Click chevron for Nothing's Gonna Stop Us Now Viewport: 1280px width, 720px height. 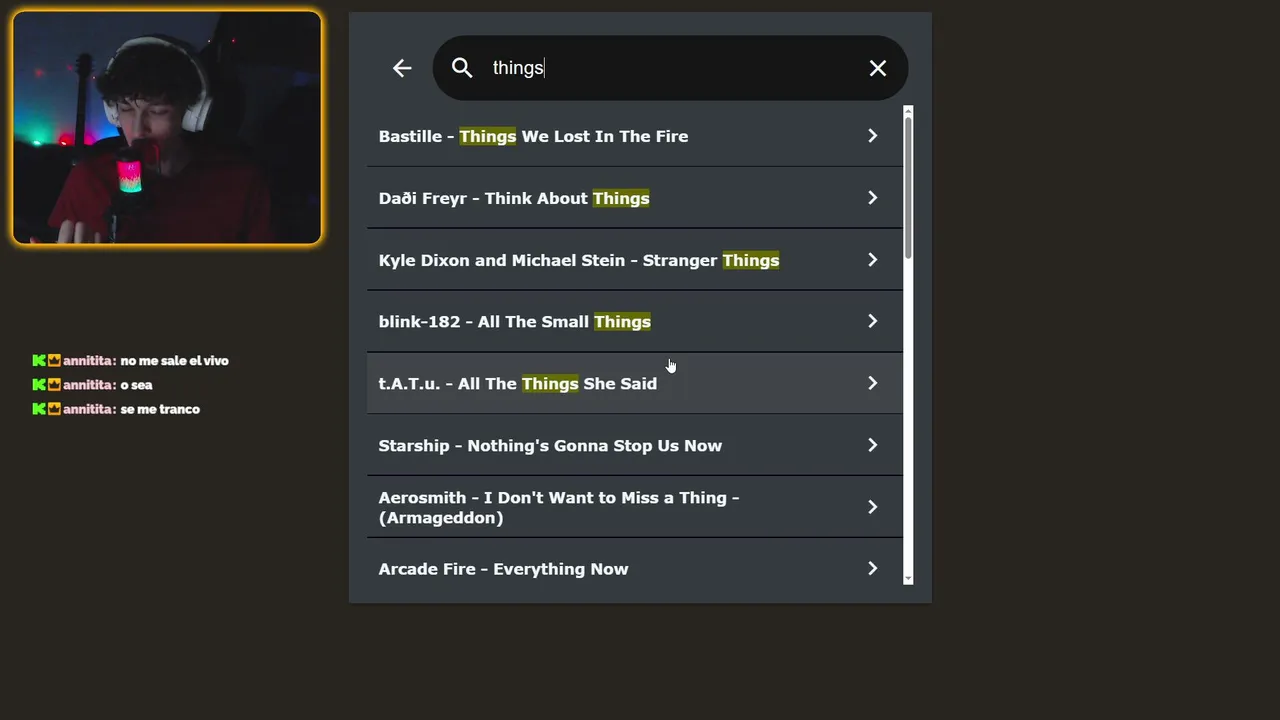[872, 445]
